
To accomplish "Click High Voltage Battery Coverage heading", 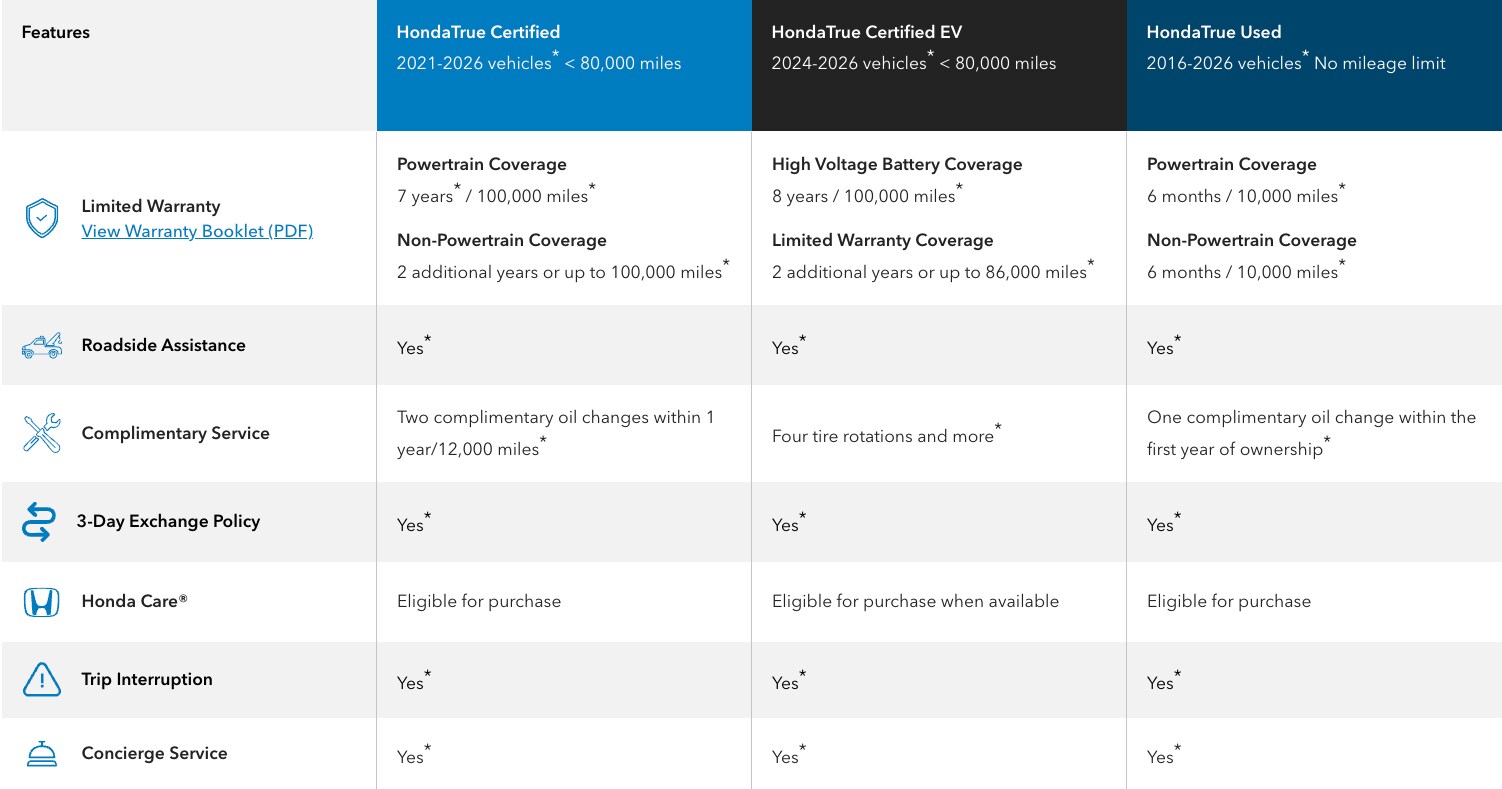I will pos(897,164).
